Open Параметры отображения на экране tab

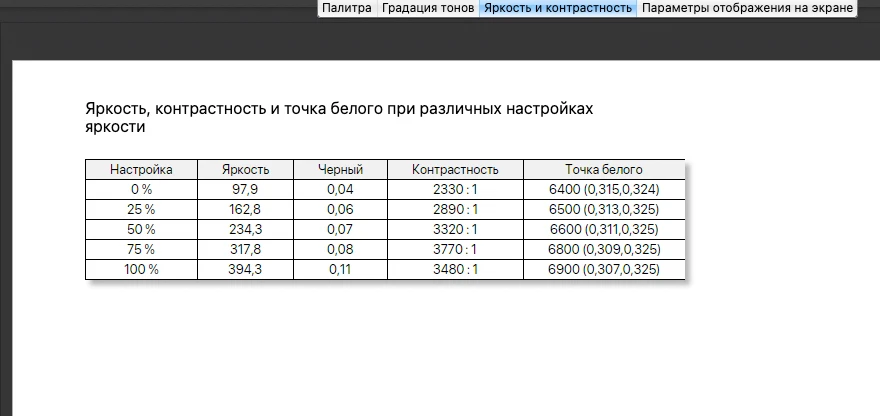pyautogui.click(x=747, y=8)
